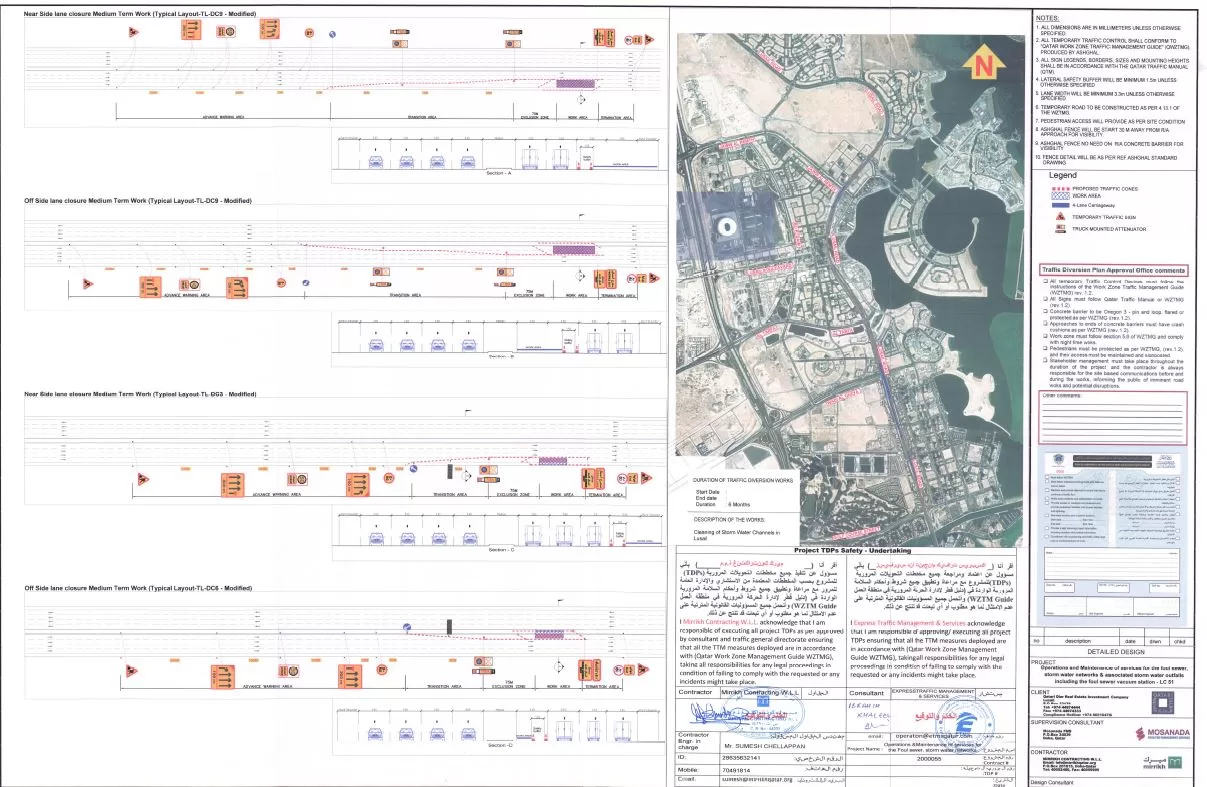Click the Mirrikh contractor logo
The image size is (1207, 787).
1163,763
